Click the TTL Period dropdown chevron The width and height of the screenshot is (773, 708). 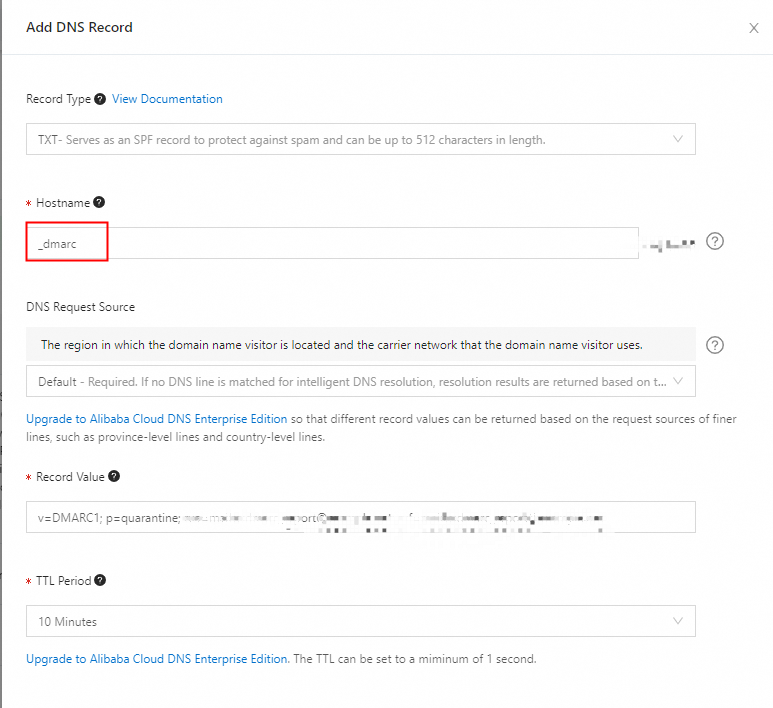point(678,621)
